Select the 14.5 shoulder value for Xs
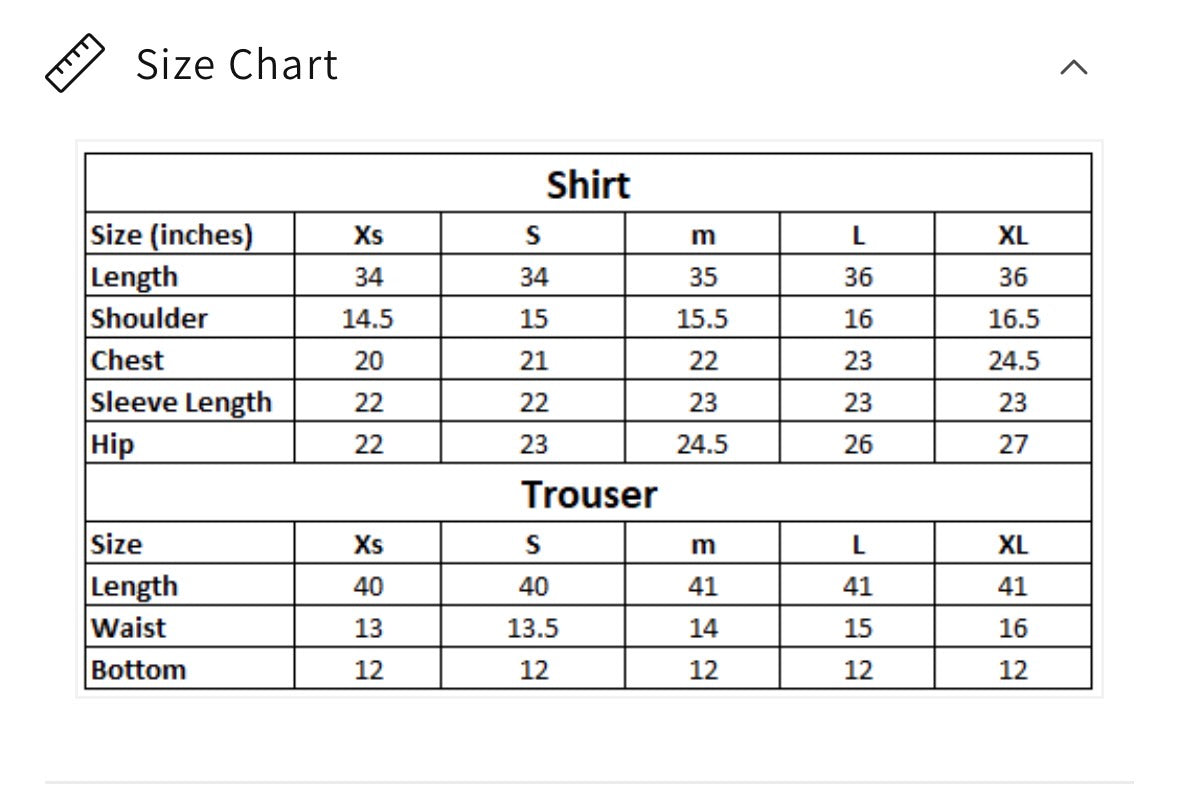This screenshot has width=1179, height=803. pos(368,319)
